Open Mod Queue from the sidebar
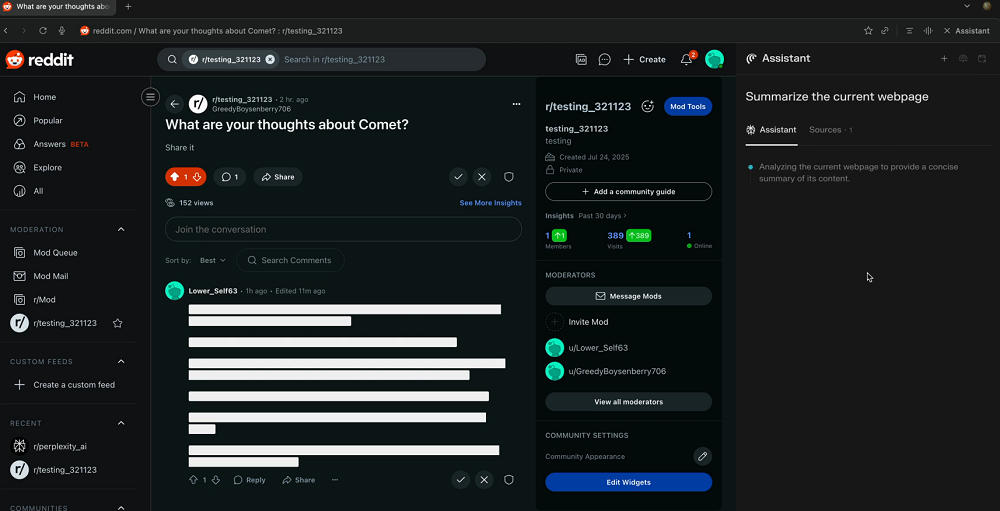 [x=55, y=253]
